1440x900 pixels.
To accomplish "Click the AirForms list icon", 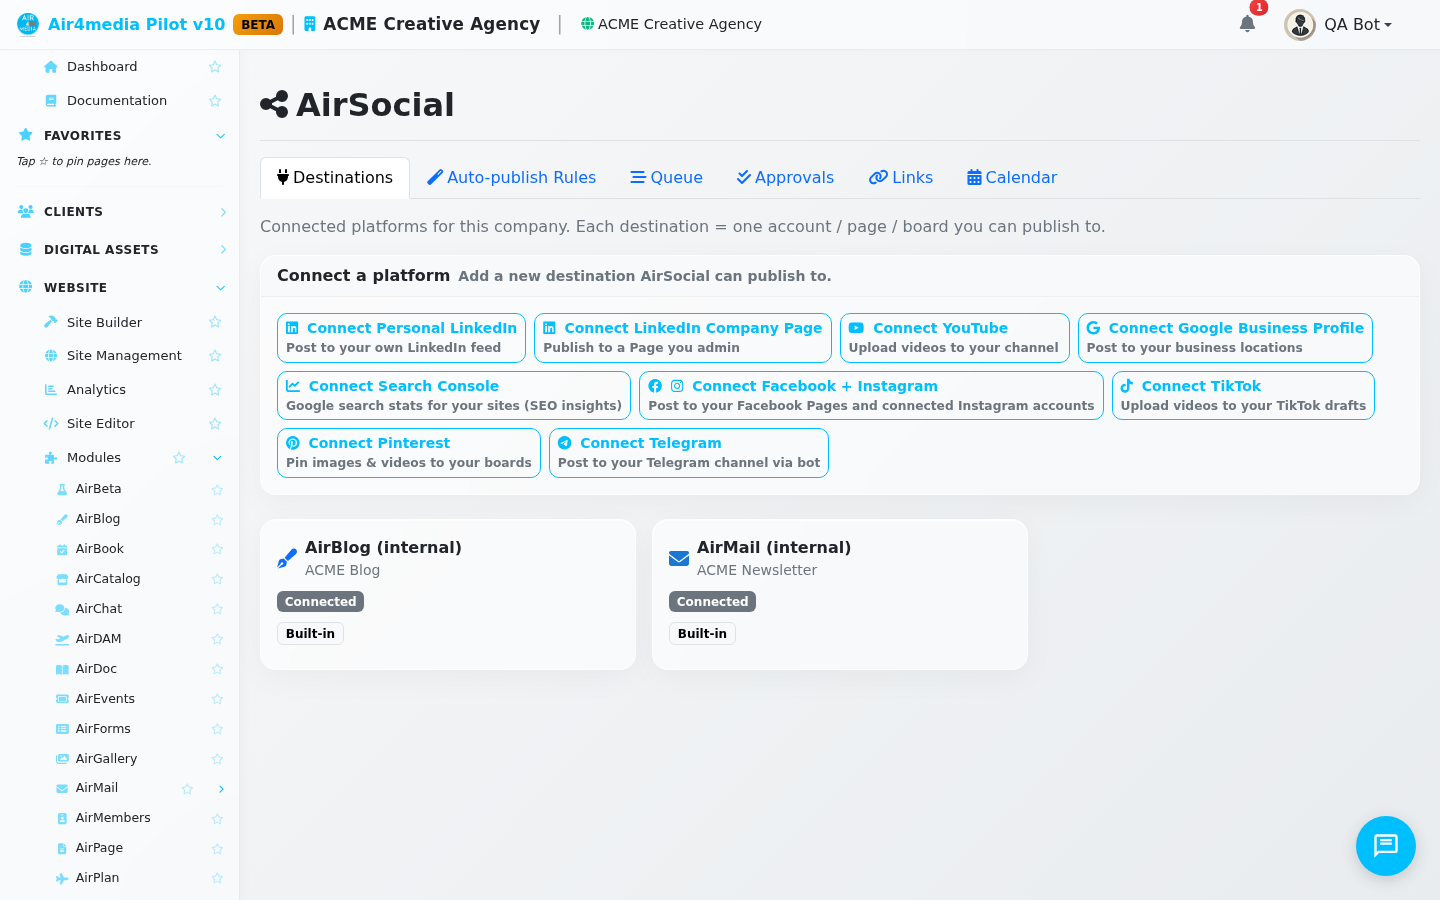I will (x=62, y=730).
